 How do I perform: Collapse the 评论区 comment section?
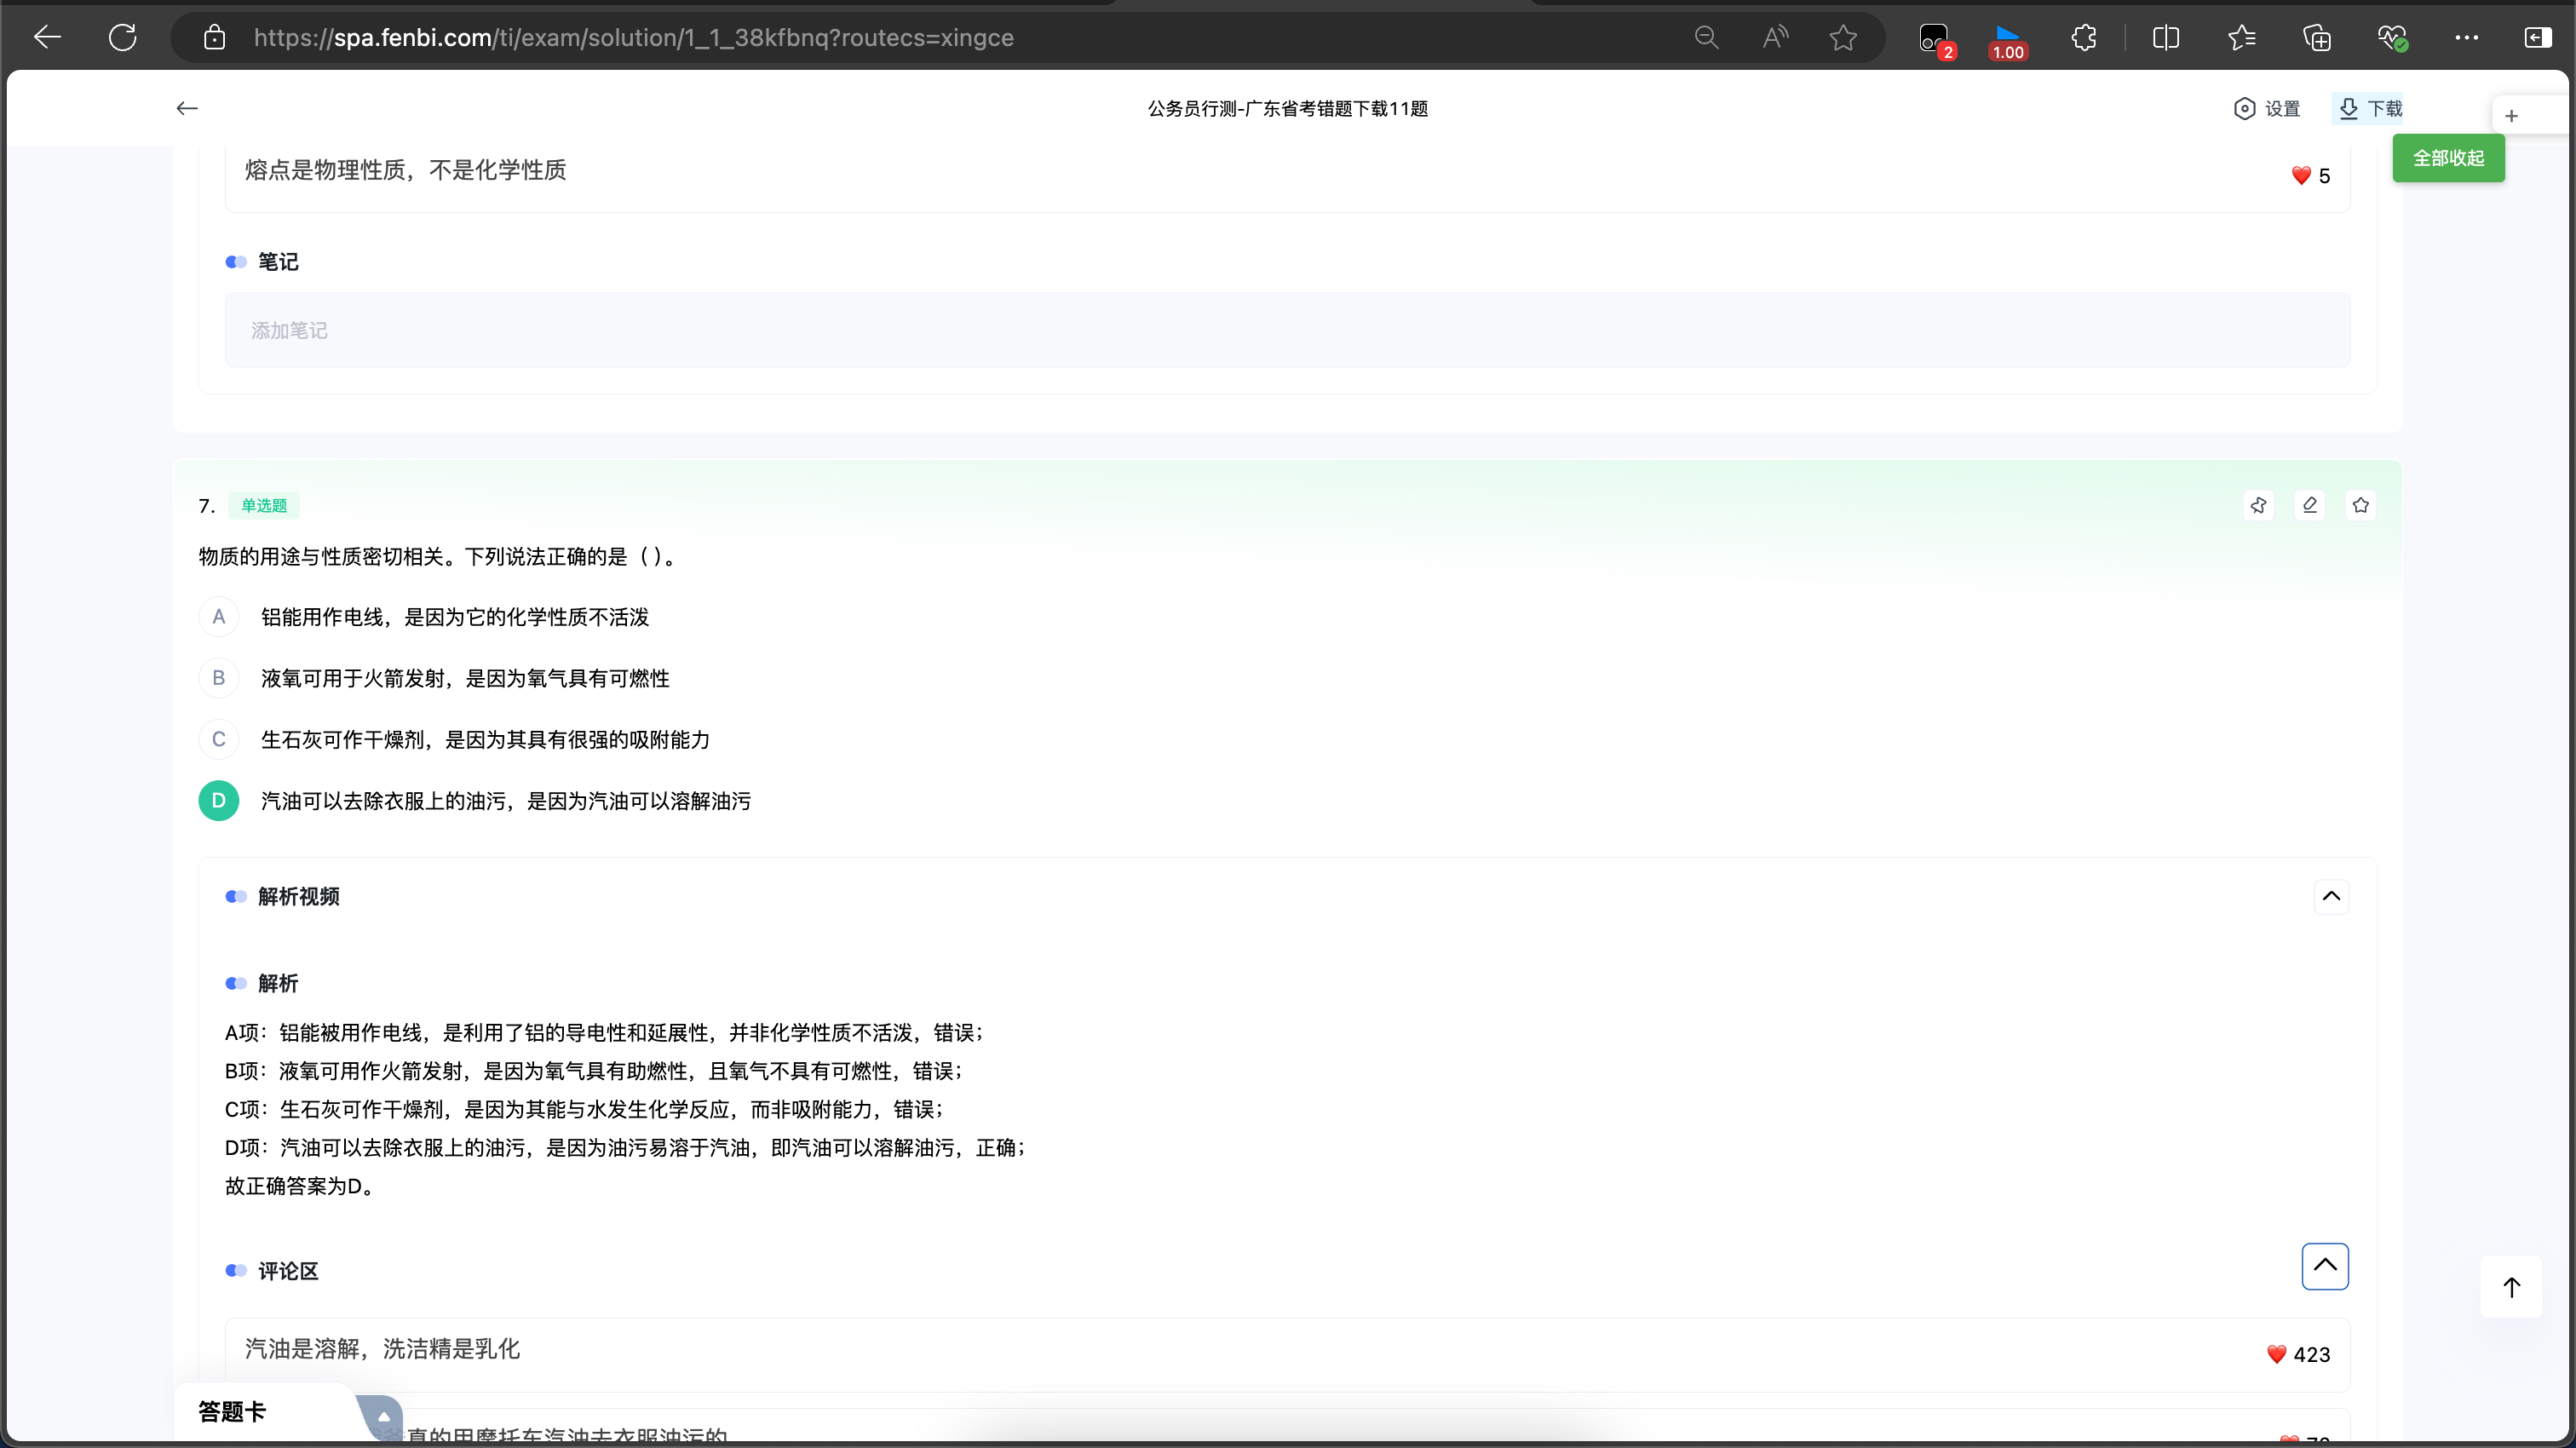coord(2325,1266)
